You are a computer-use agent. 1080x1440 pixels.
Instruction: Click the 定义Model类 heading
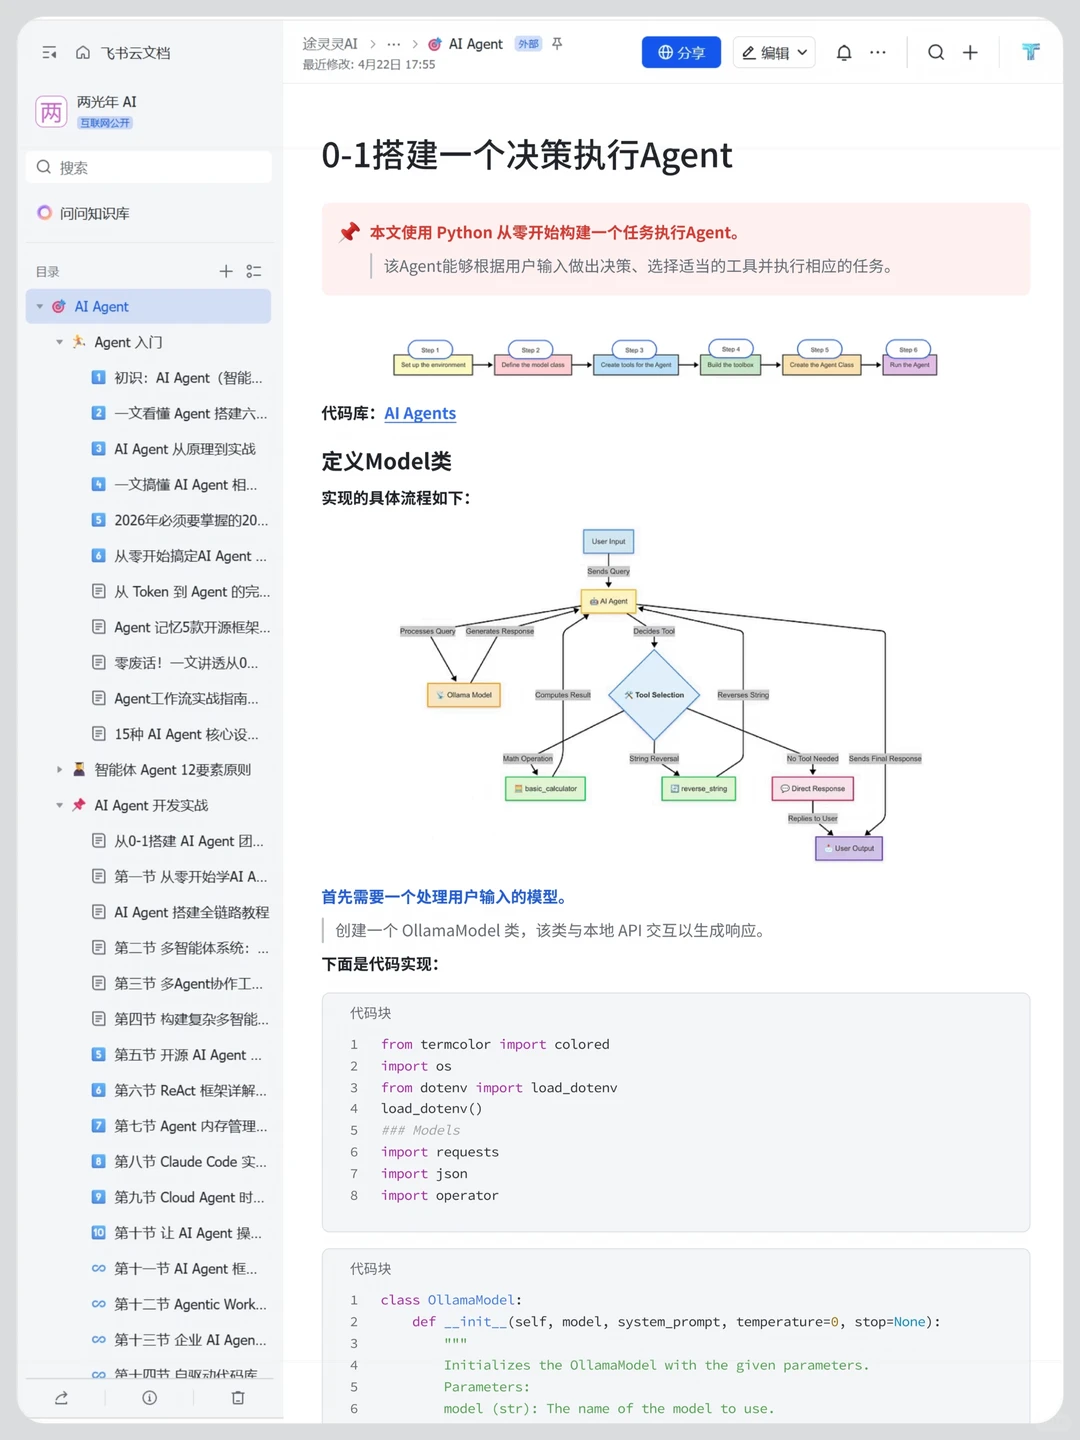coord(386,461)
